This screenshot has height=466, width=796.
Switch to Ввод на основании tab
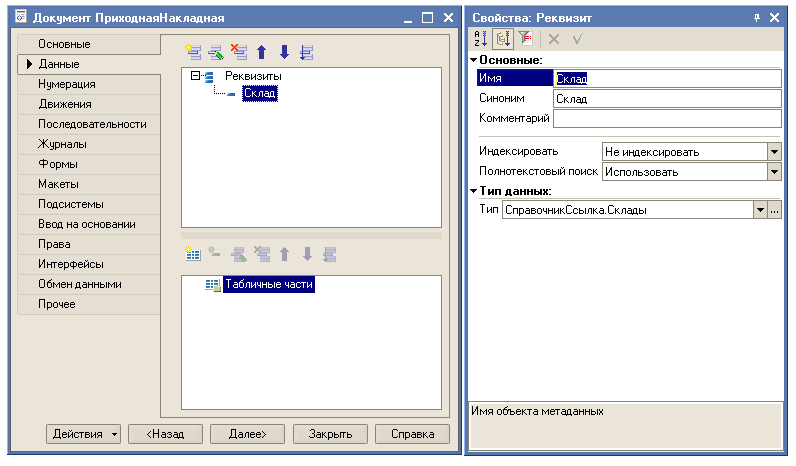(89, 224)
